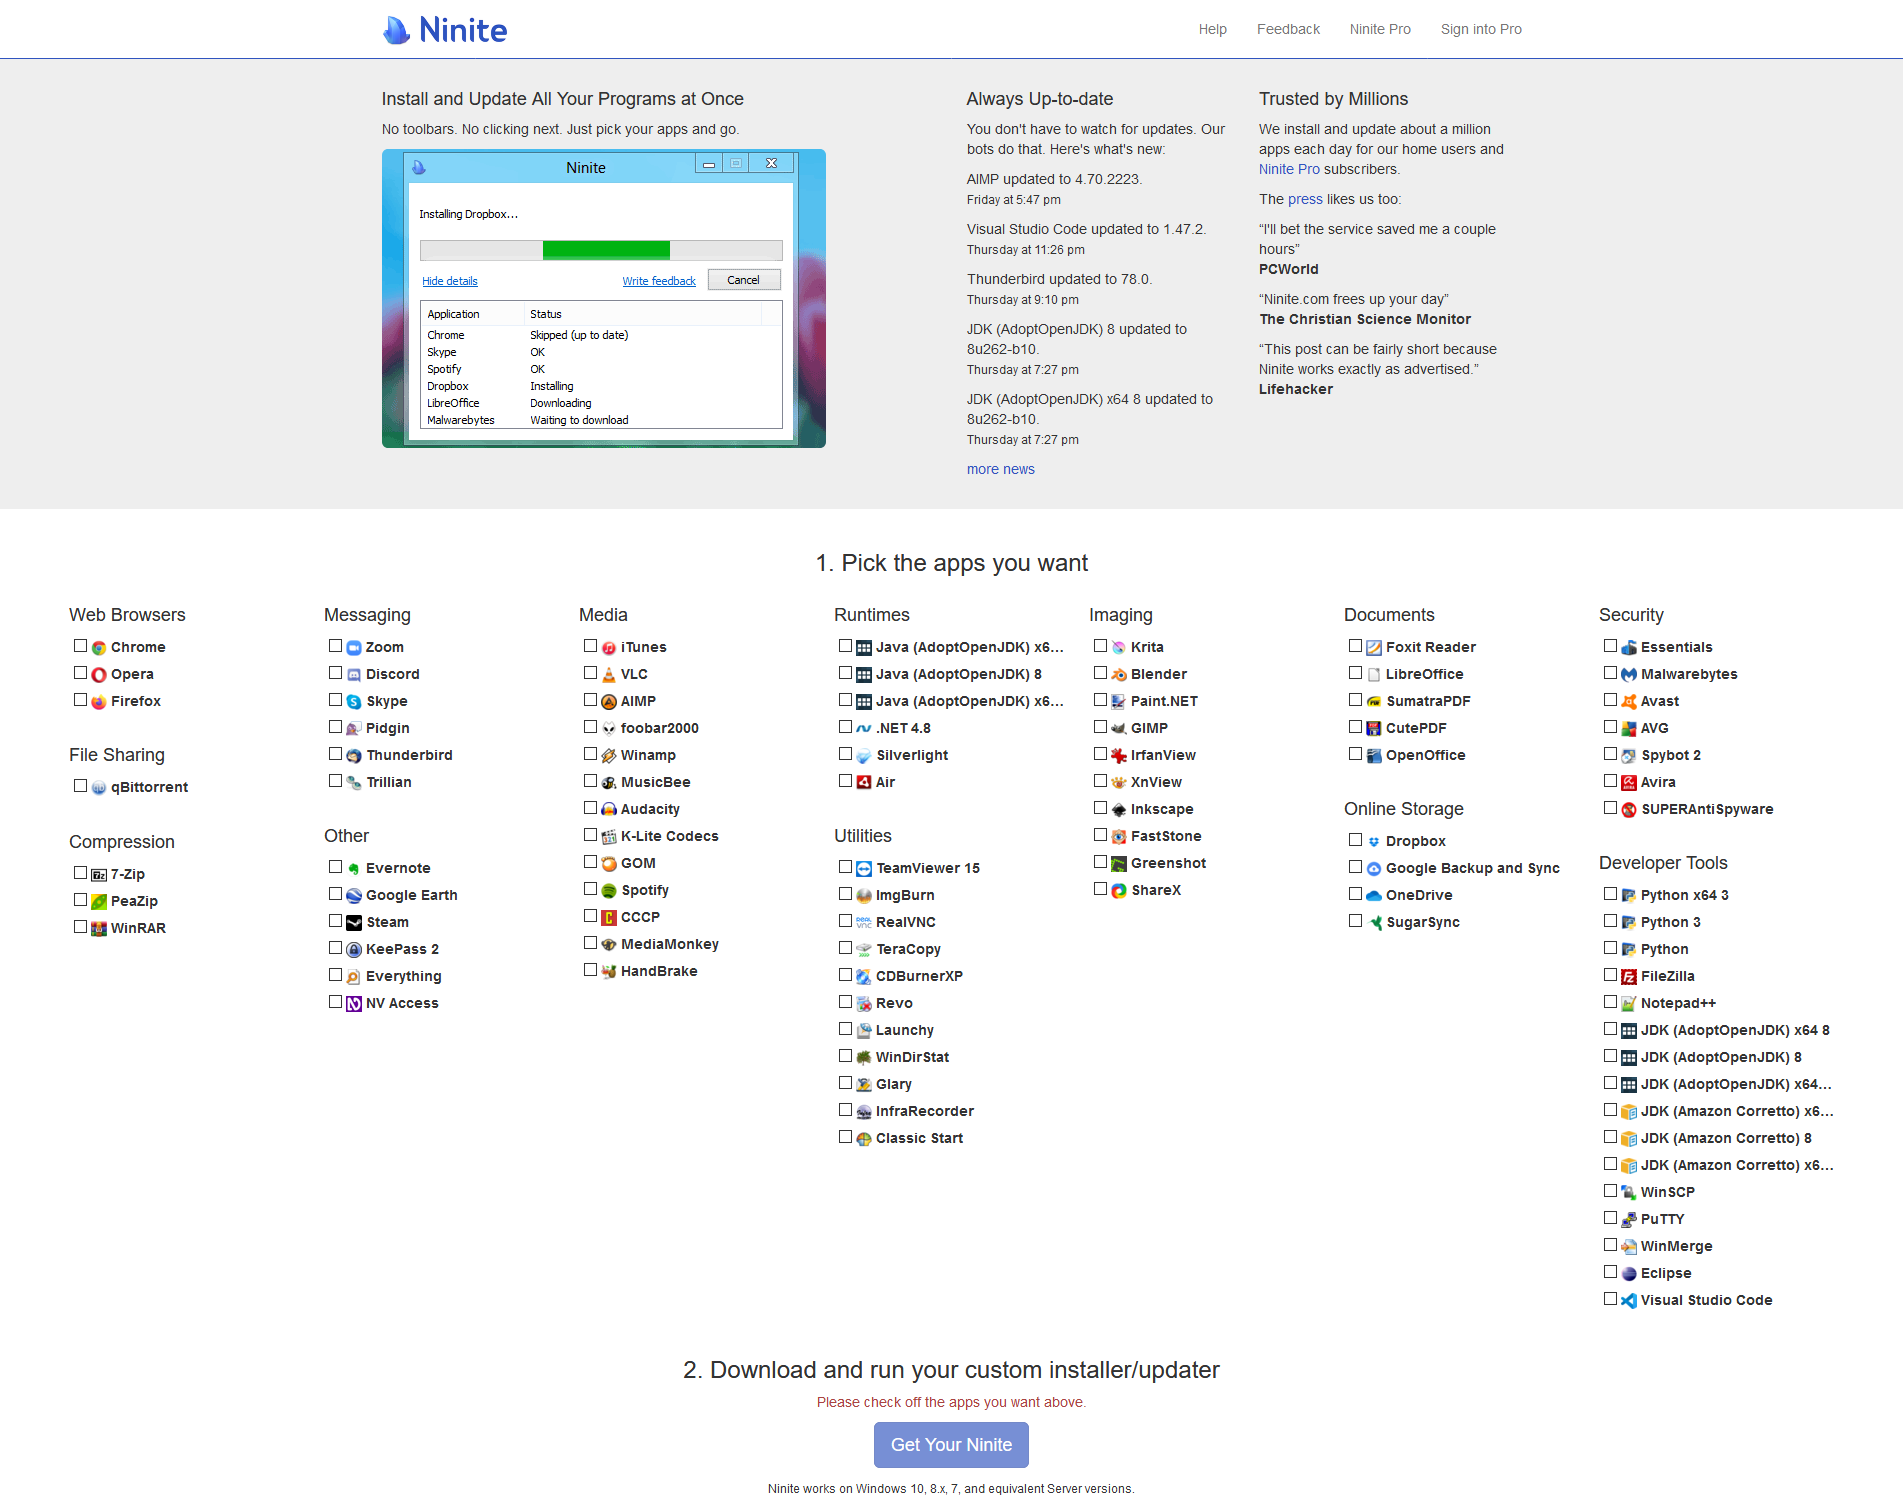Screen dimensions: 1903x1510
Task: Select the 7-Zip icon under Compression
Action: tap(98, 873)
